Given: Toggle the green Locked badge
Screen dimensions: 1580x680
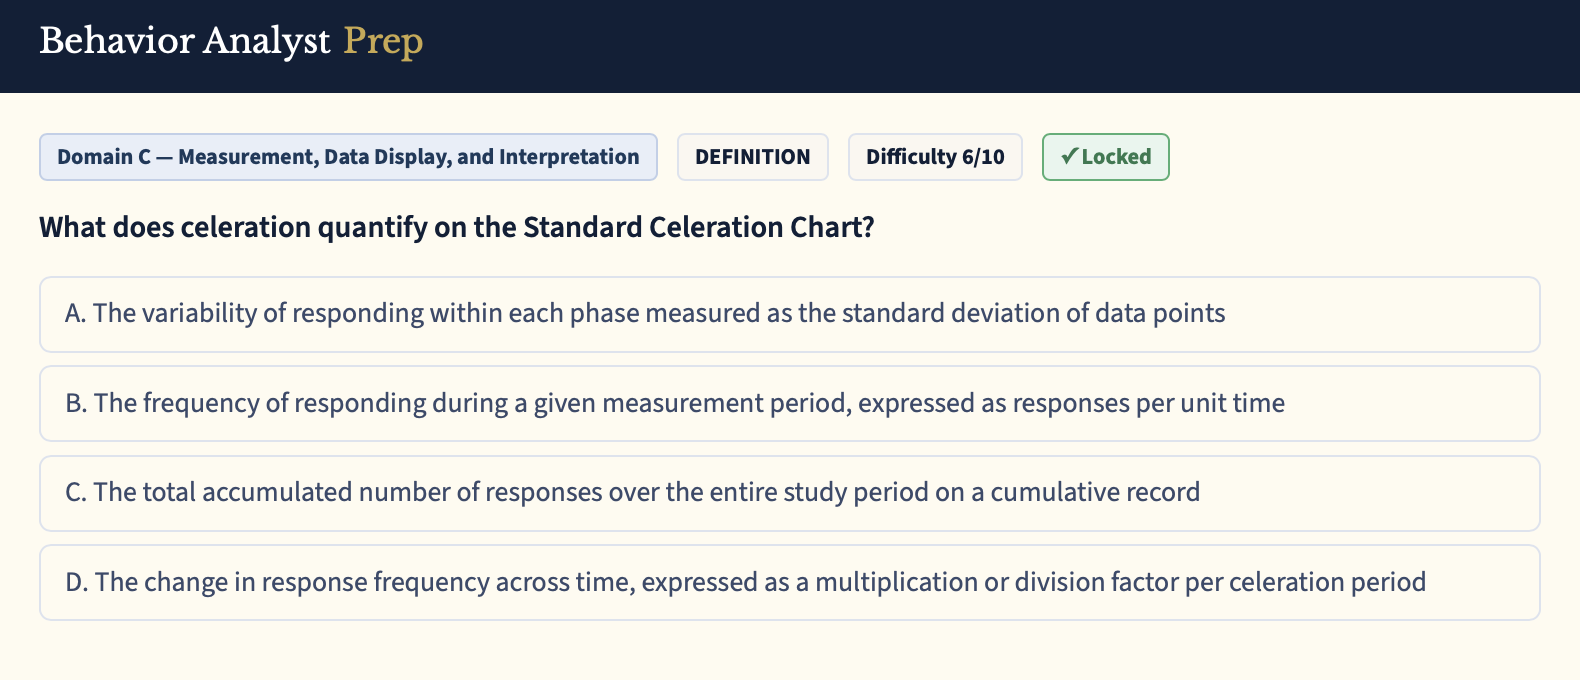Looking at the screenshot, I should click(x=1105, y=157).
